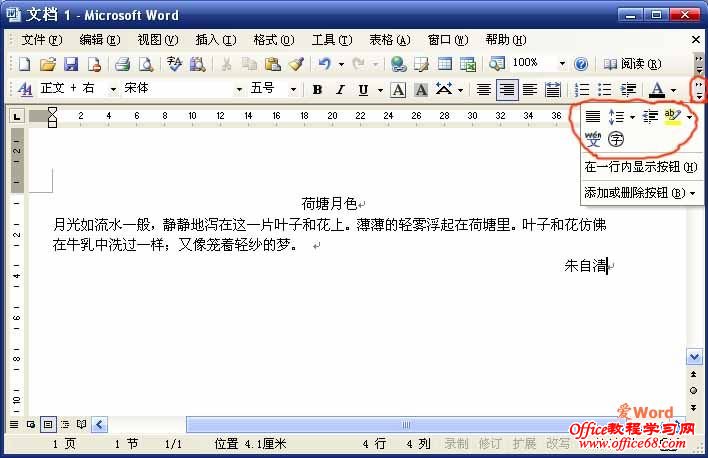Click the ruler tab selector L box
This screenshot has height=458, width=708.
[x=17, y=117]
